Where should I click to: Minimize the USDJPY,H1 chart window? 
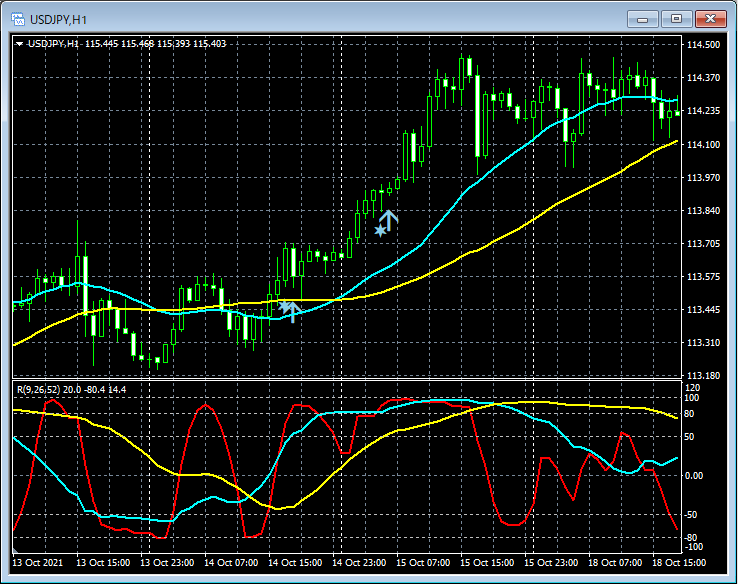click(643, 18)
